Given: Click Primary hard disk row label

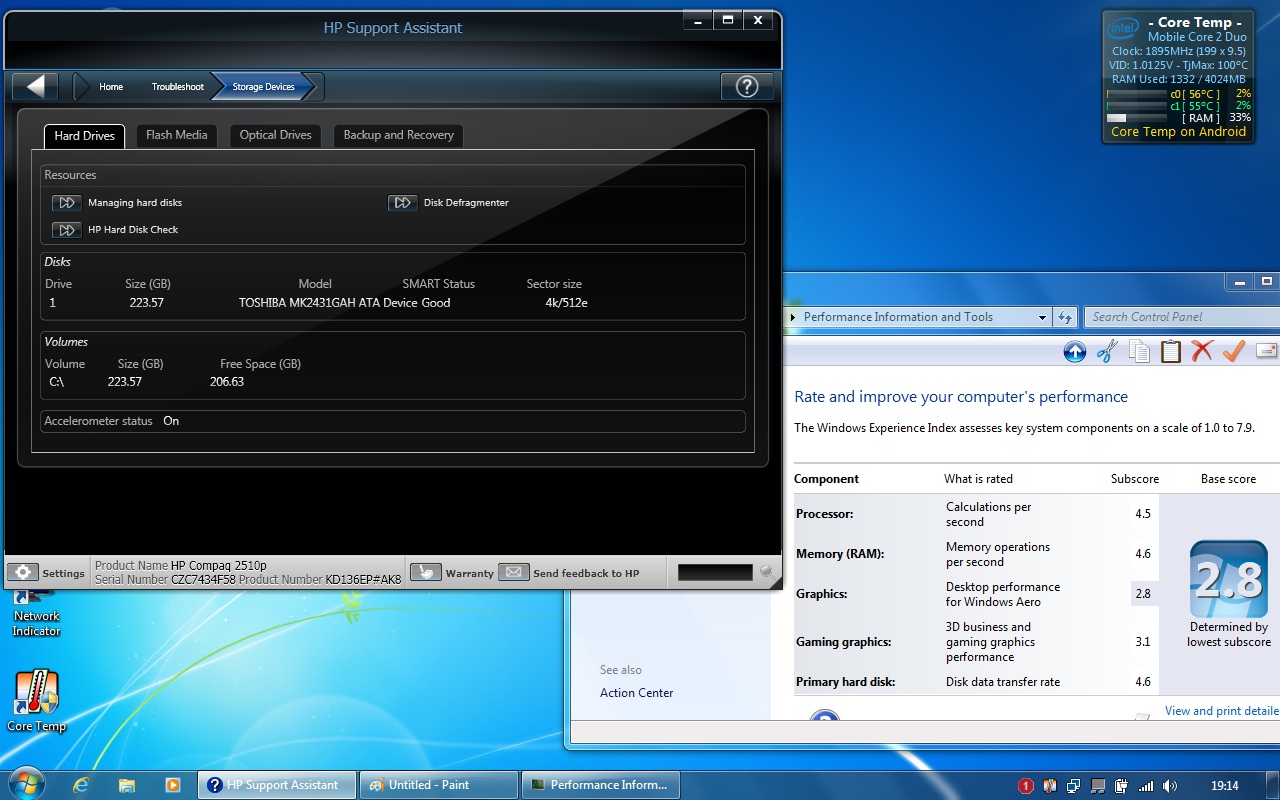Looking at the screenshot, I should pyautogui.click(x=845, y=682).
